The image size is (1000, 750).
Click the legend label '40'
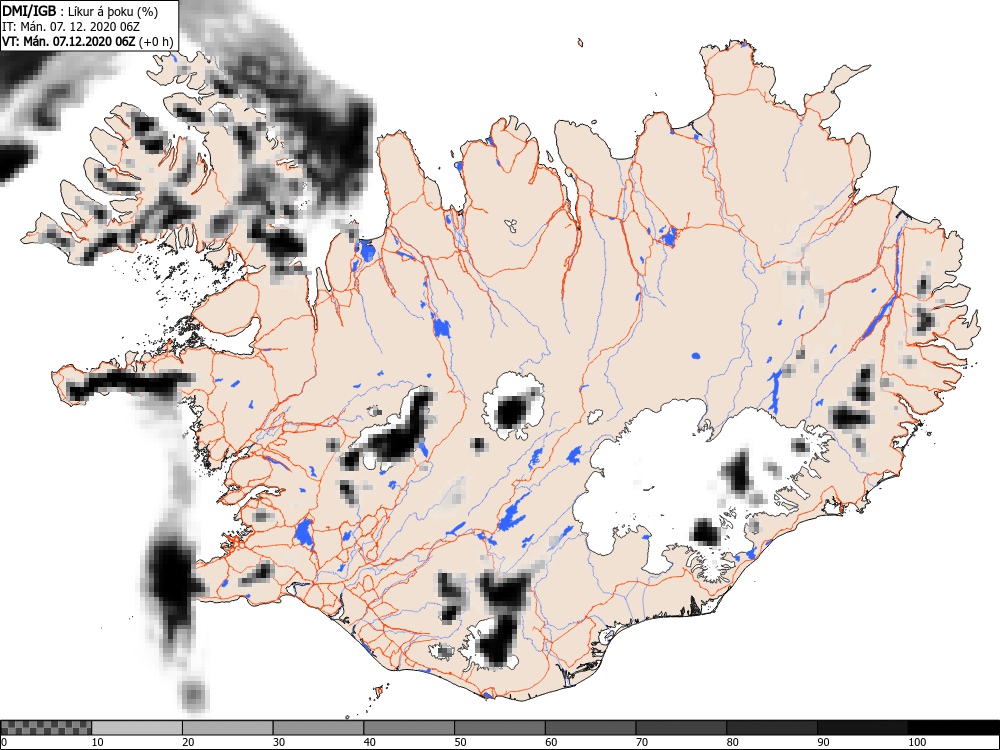(x=369, y=742)
